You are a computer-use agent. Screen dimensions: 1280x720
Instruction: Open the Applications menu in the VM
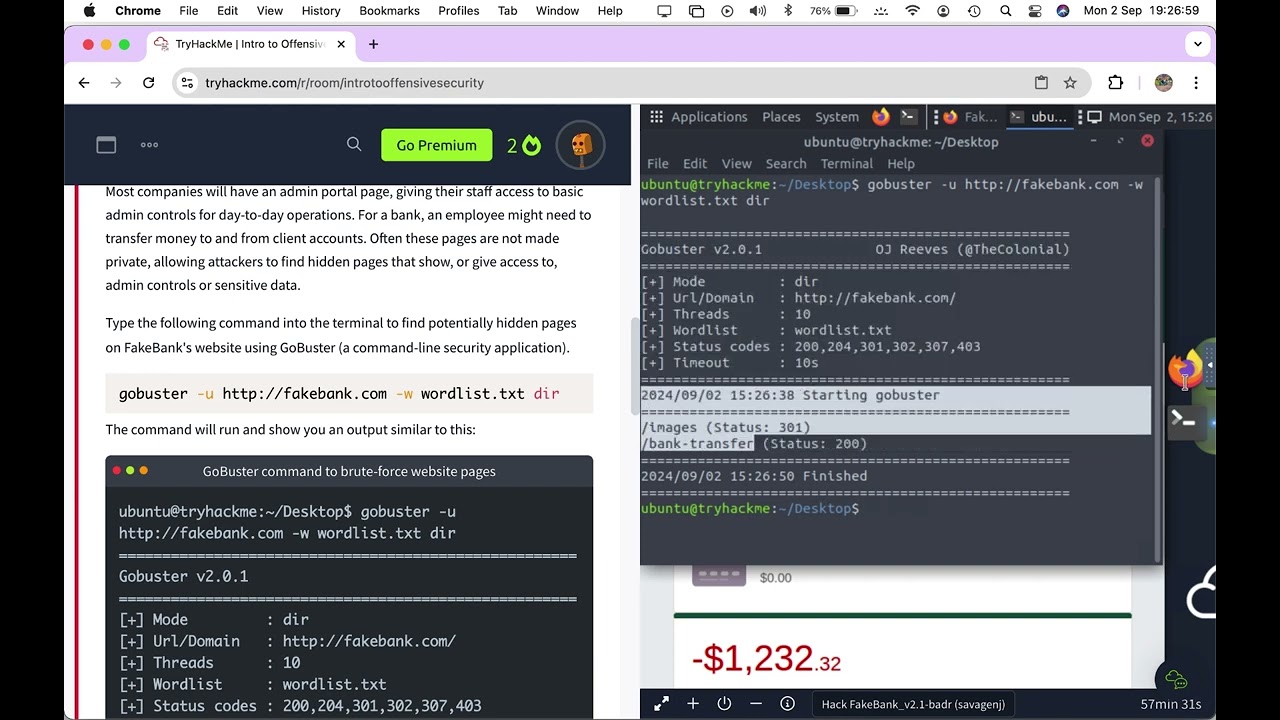coord(709,117)
